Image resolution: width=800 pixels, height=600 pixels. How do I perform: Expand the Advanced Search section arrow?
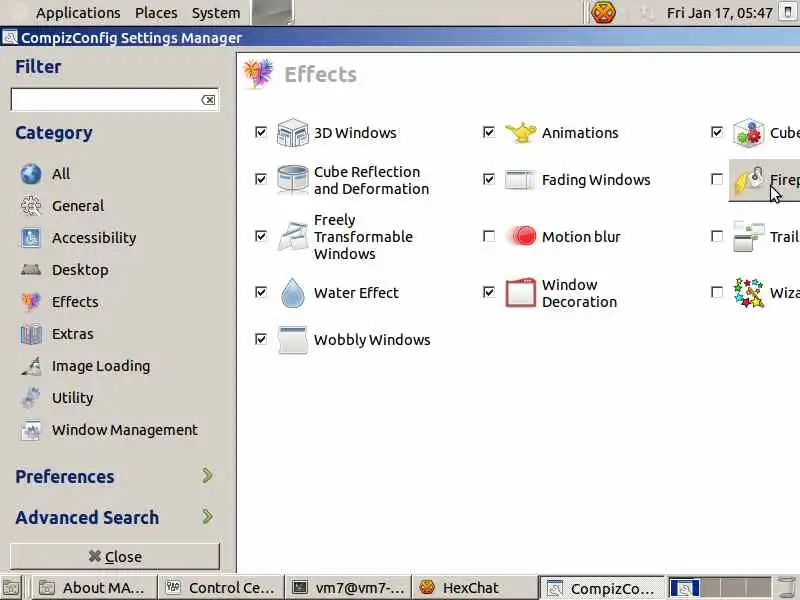207,517
